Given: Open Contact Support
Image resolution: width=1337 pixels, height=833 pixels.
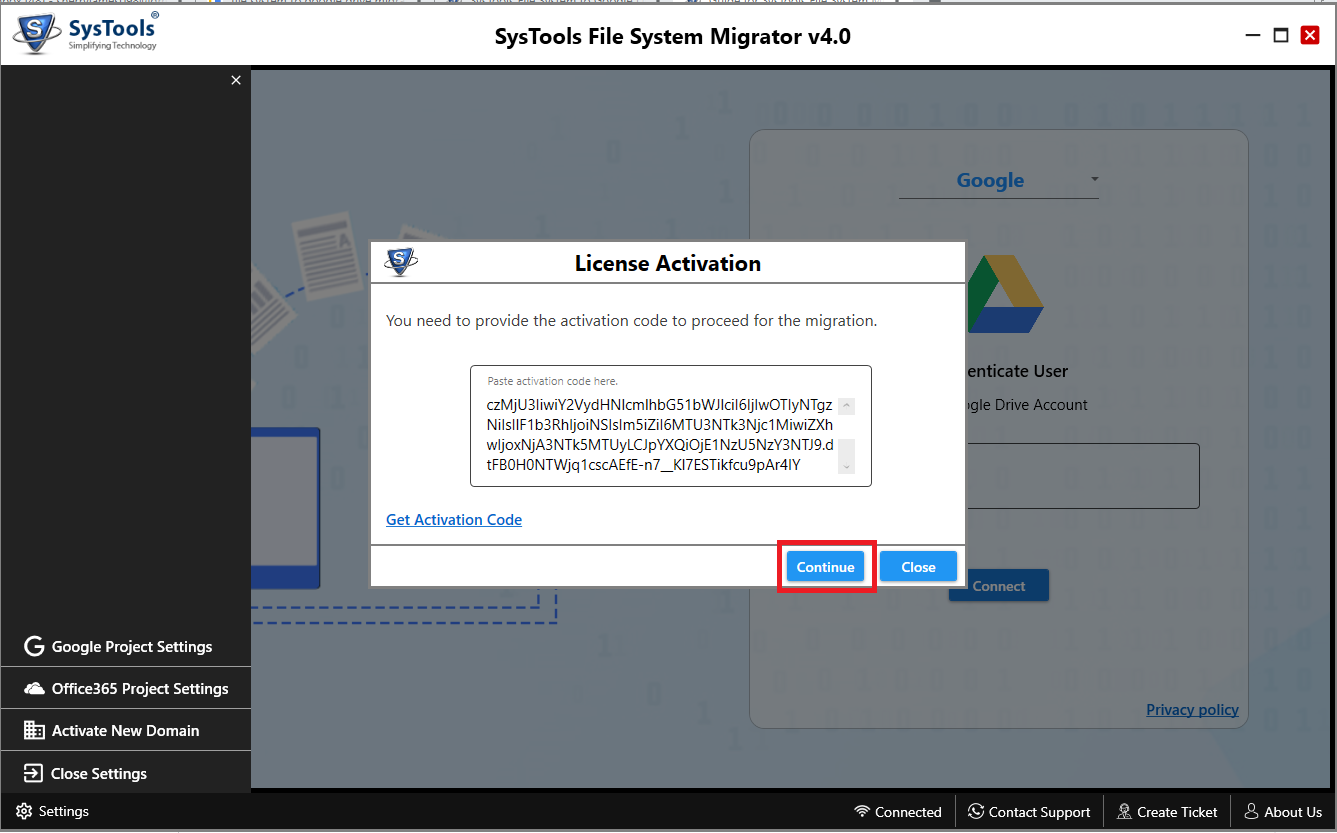Looking at the screenshot, I should click(1029, 812).
